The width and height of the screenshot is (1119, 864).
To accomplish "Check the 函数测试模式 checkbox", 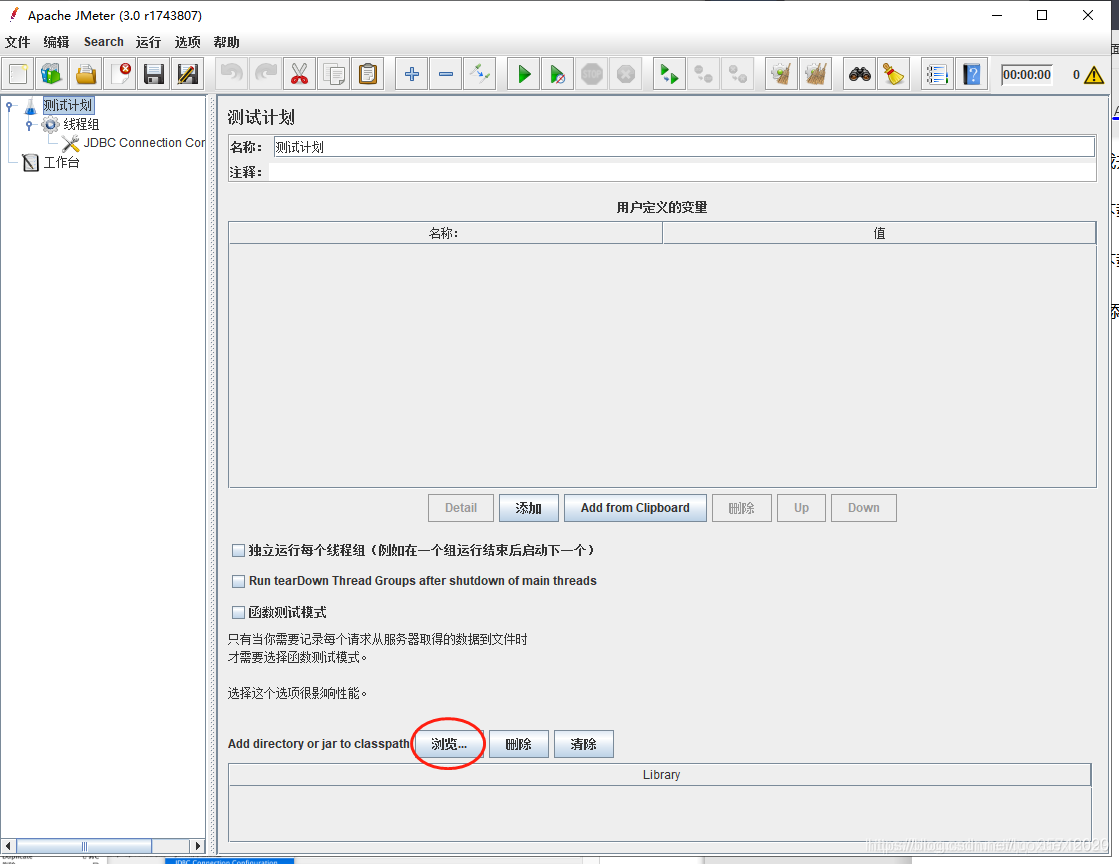I will (x=238, y=612).
